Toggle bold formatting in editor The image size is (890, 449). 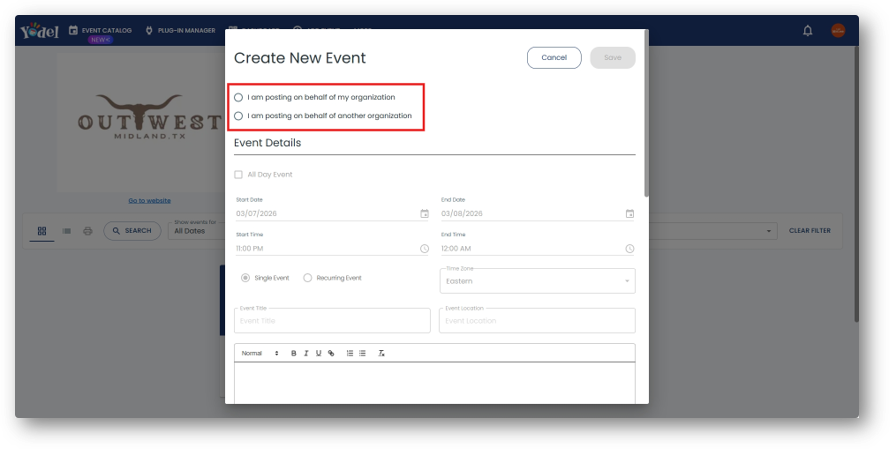tap(293, 353)
